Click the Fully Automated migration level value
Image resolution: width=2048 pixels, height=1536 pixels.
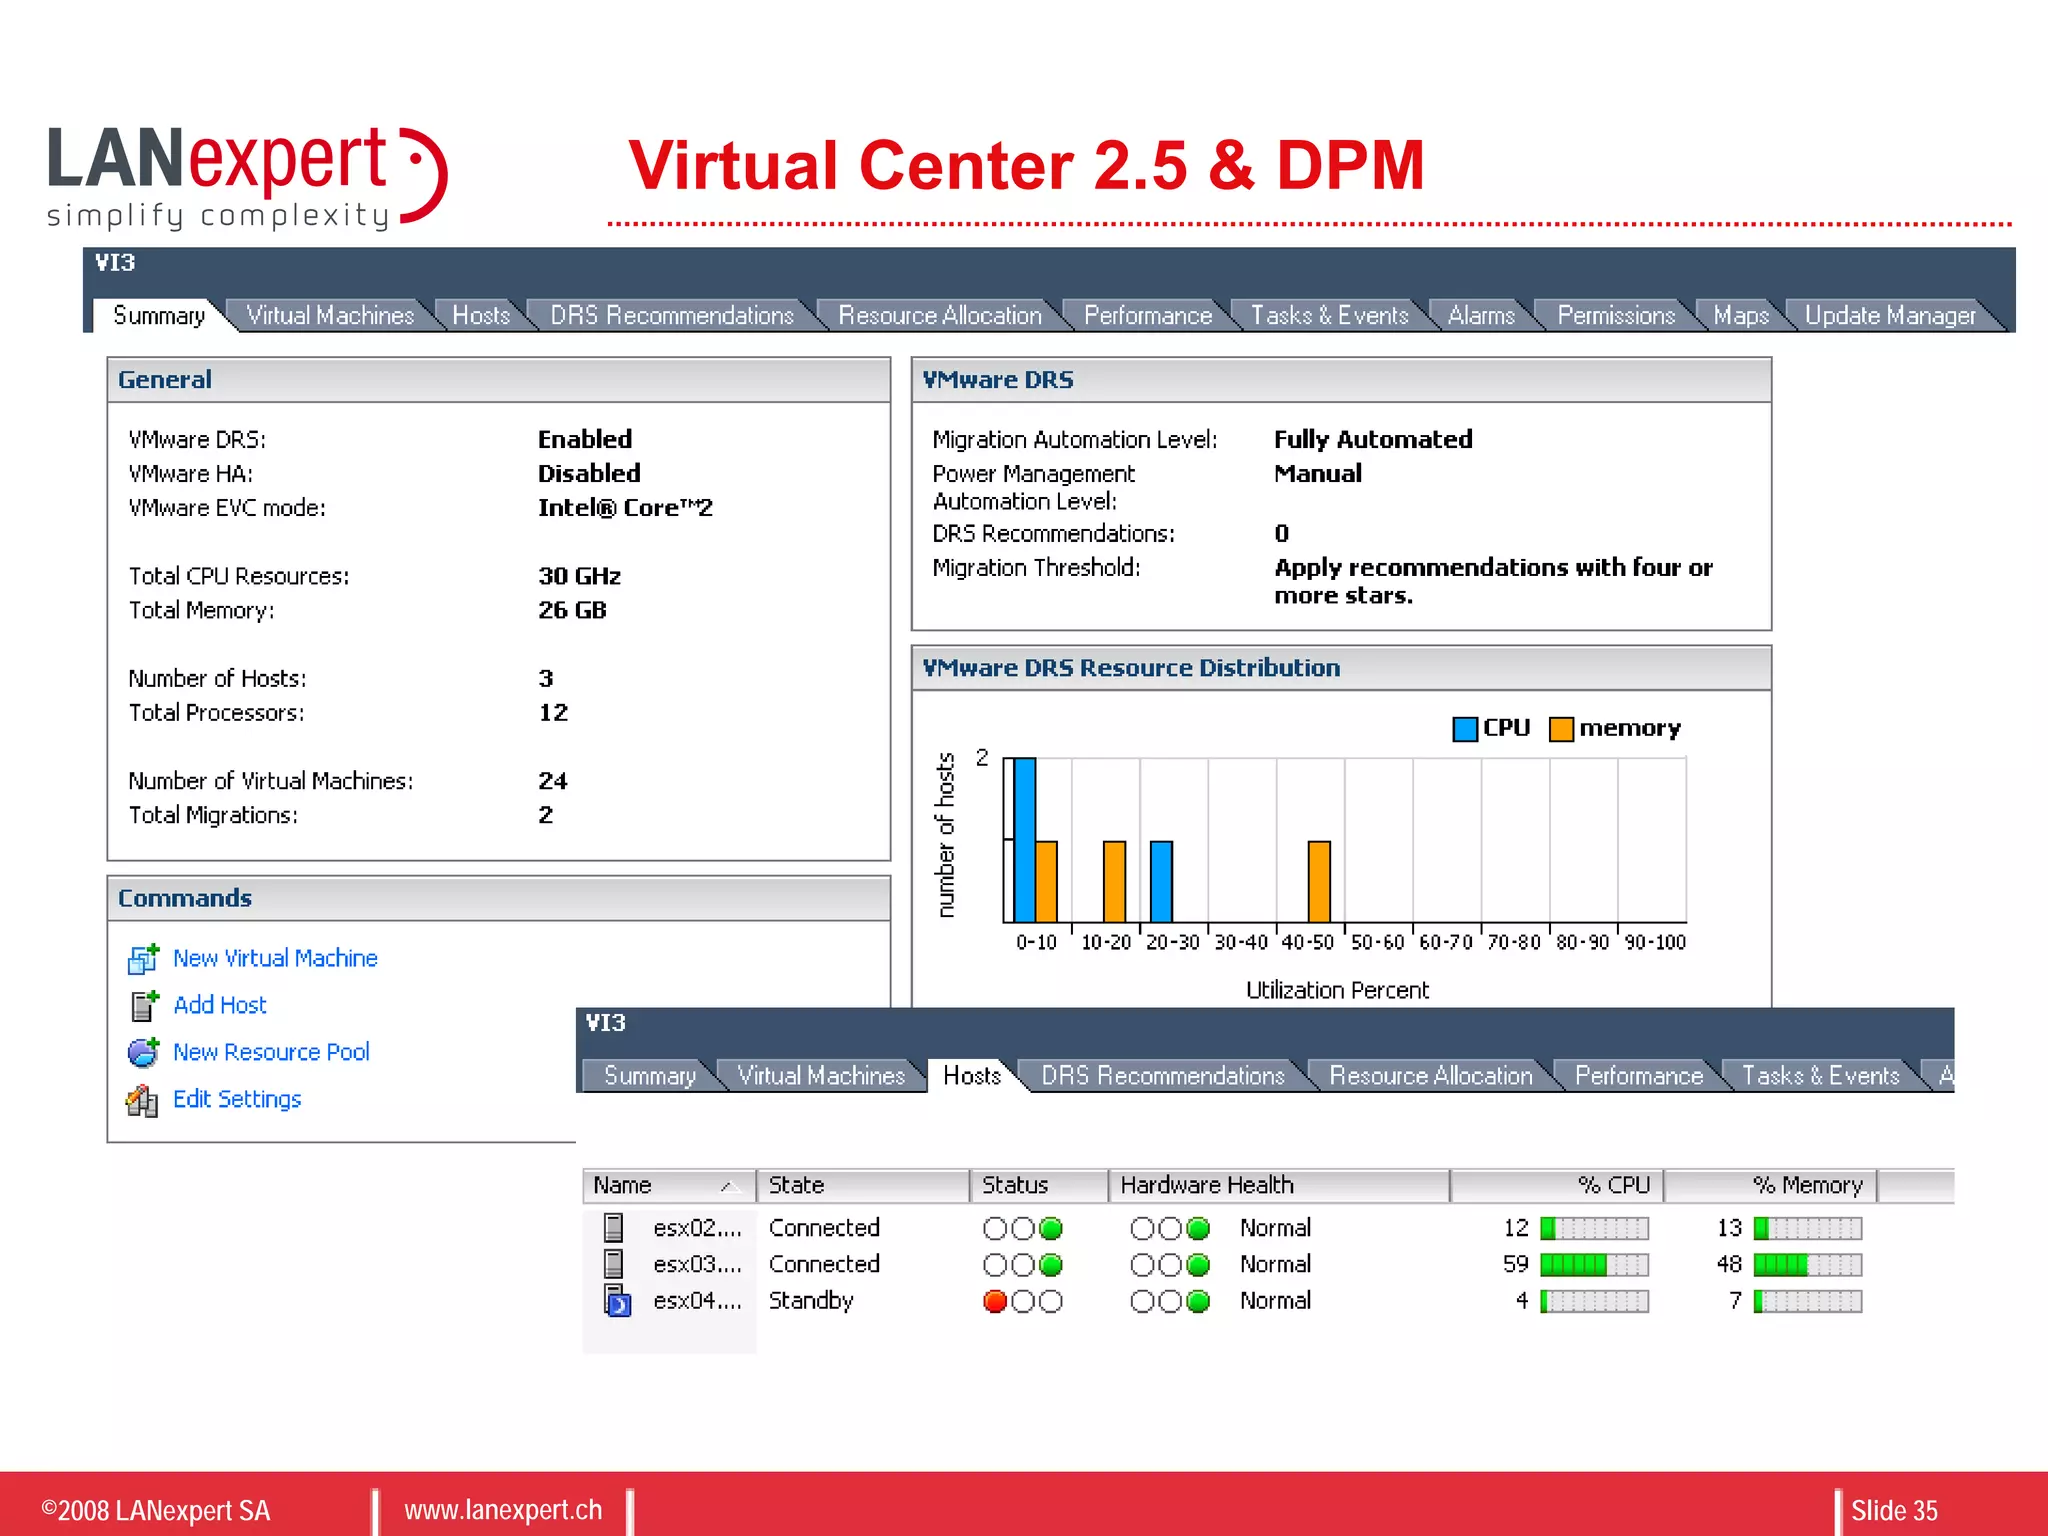(1373, 439)
